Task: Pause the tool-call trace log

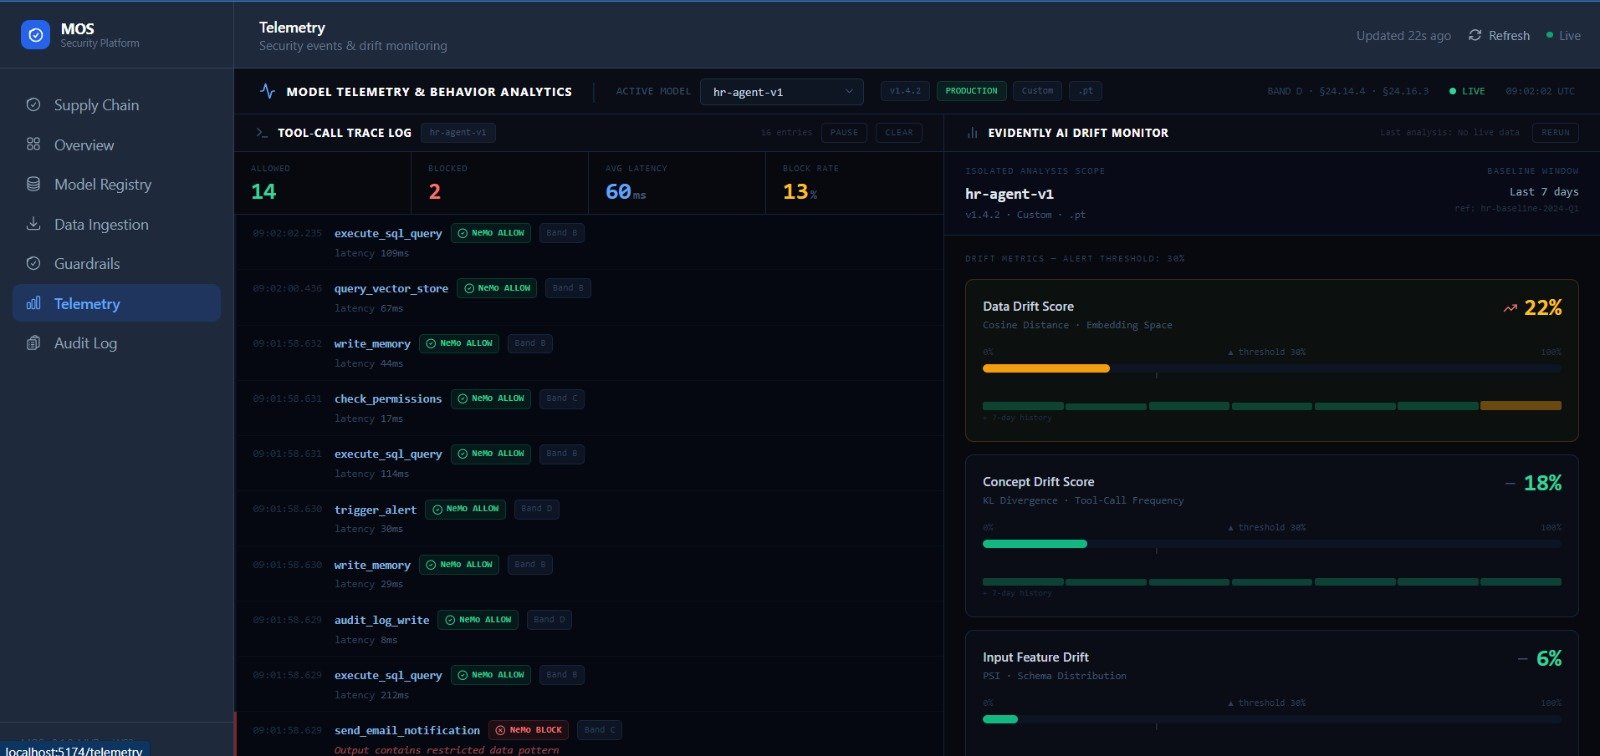Action: pyautogui.click(x=844, y=132)
